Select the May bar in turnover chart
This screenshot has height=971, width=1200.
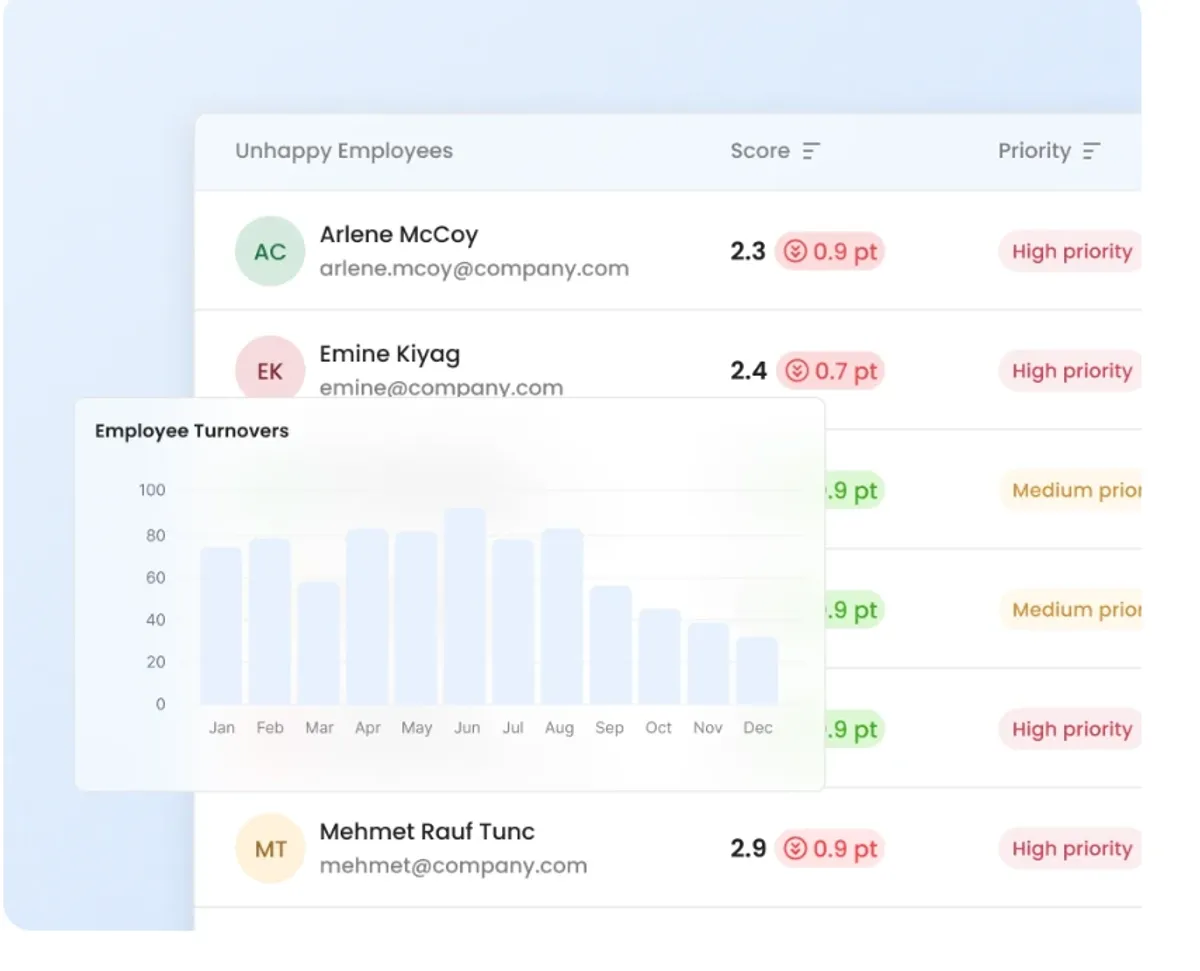pos(416,618)
